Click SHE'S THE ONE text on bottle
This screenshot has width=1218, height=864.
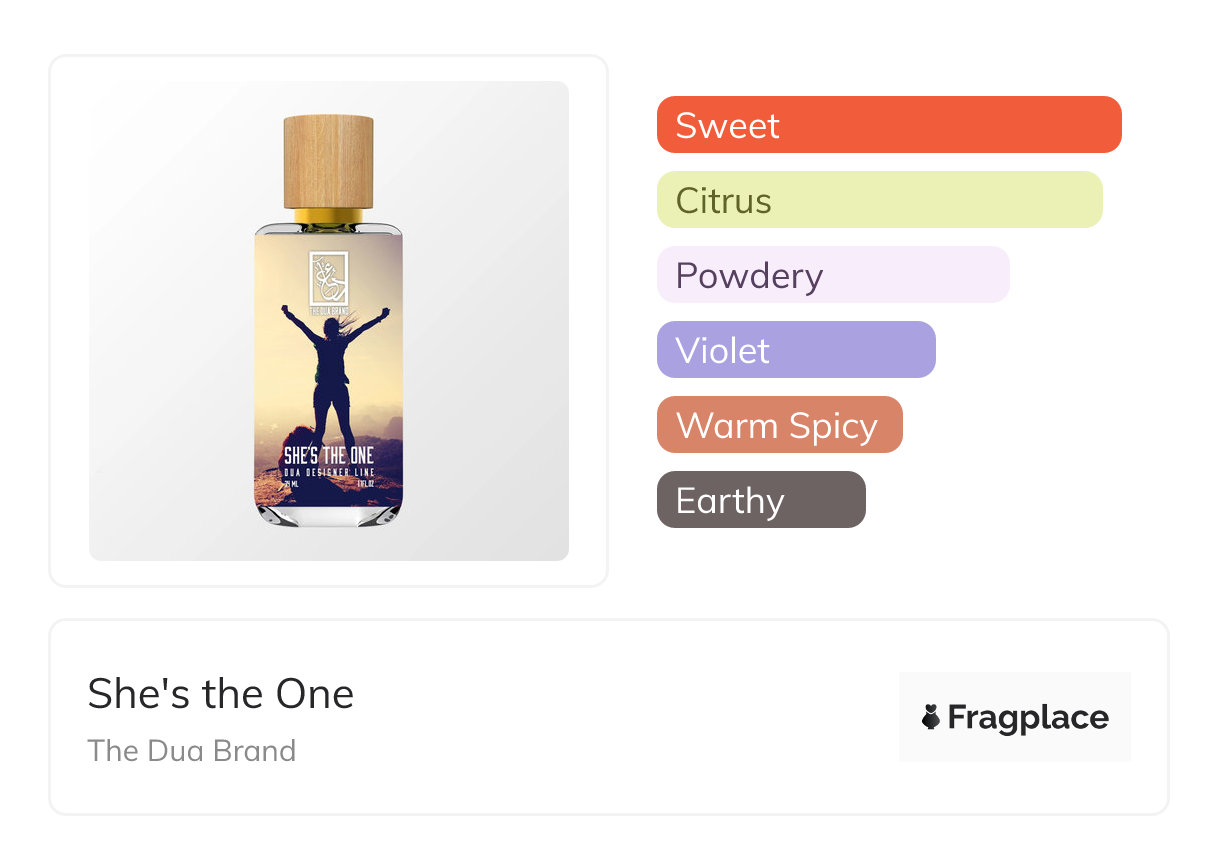(329, 457)
